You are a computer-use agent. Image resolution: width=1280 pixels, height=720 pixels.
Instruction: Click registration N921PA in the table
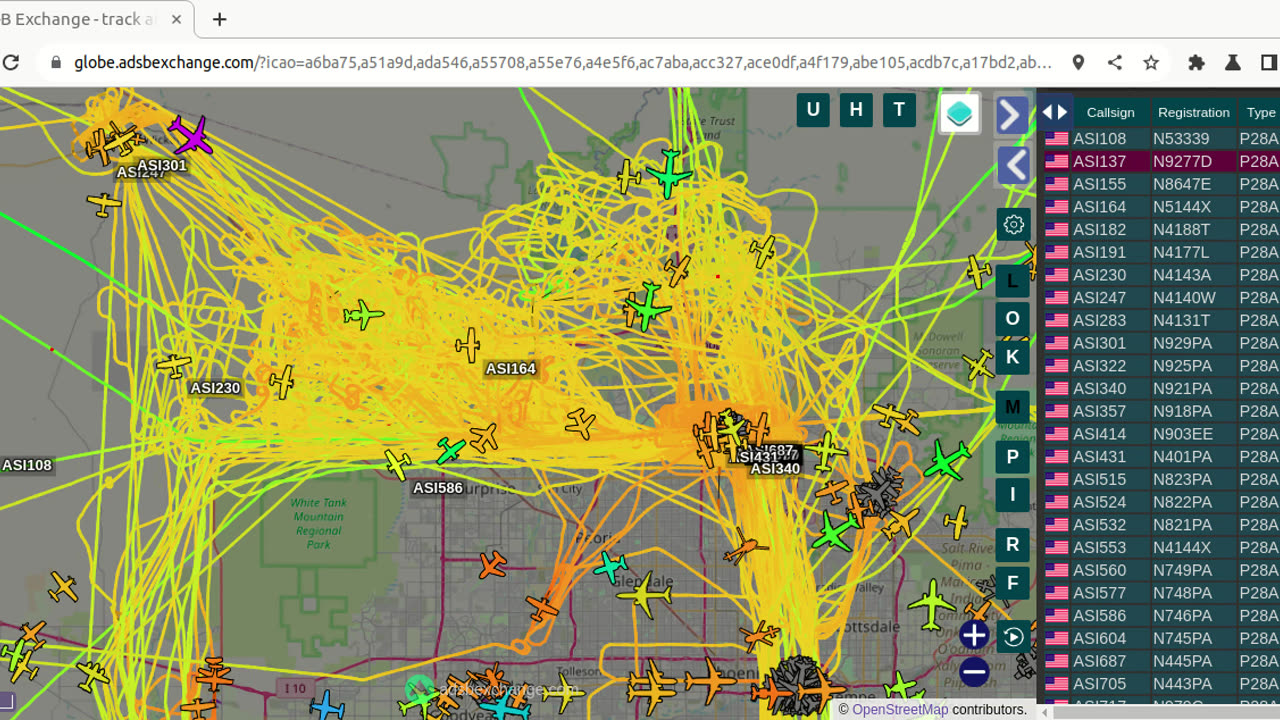coord(1182,388)
